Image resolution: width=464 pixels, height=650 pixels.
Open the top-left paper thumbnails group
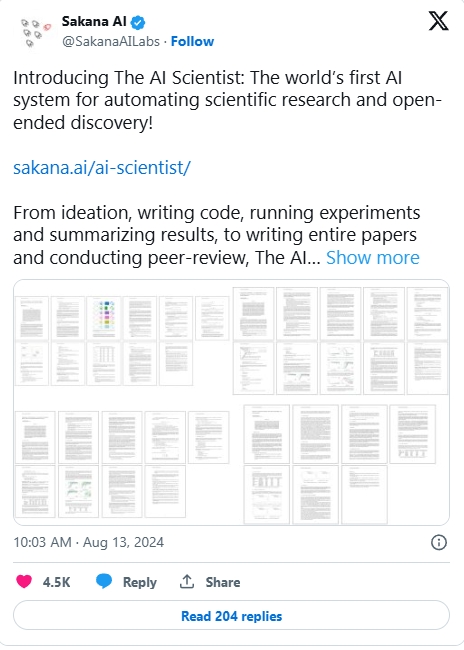pos(122,341)
